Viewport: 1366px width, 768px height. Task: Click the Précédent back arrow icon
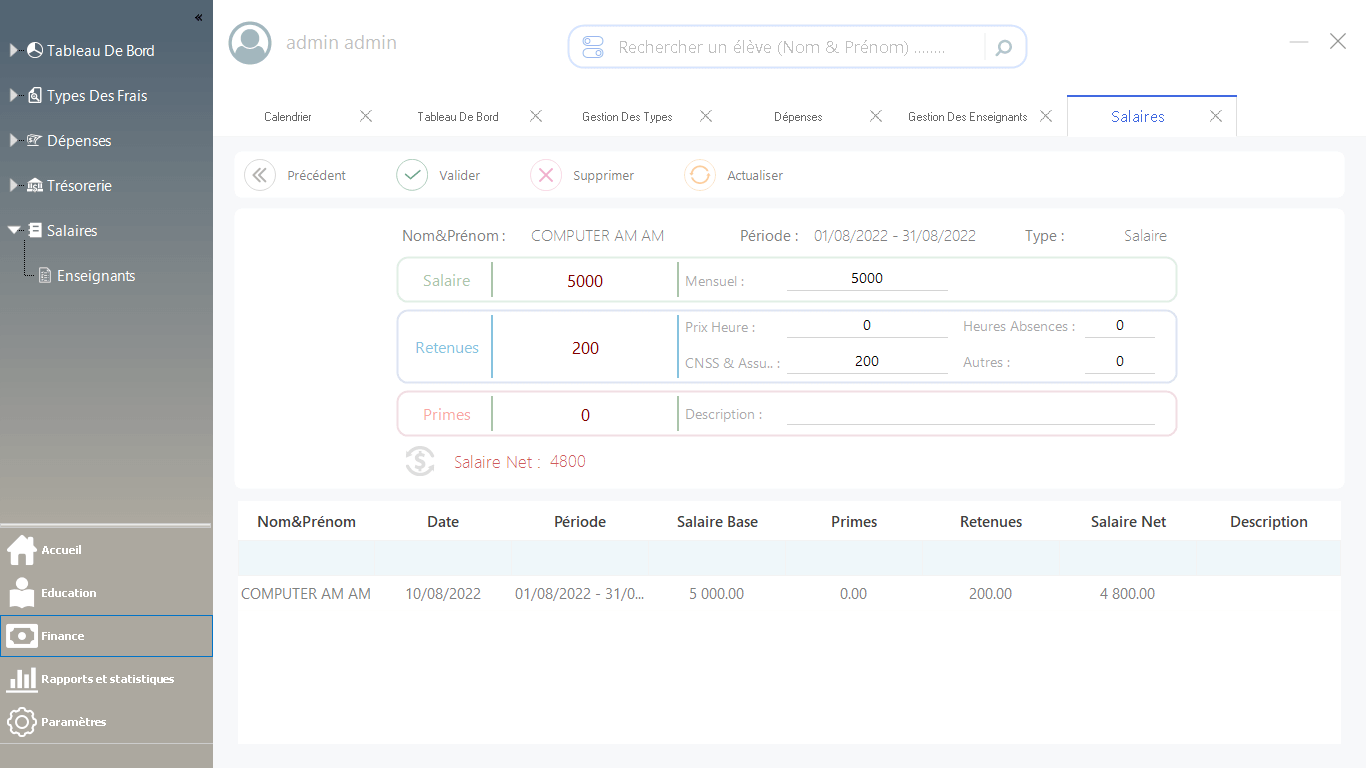[260, 175]
